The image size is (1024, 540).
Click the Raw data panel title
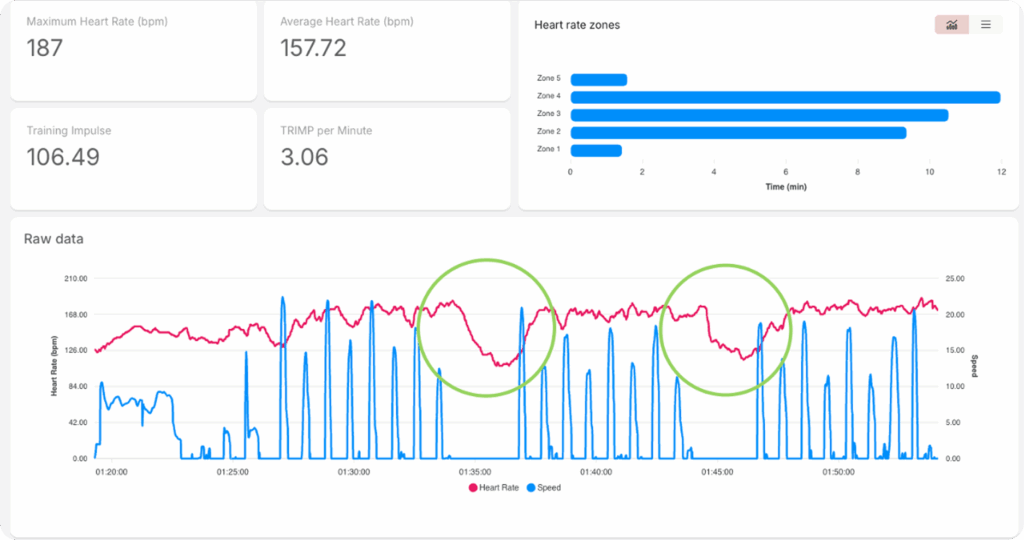click(54, 239)
